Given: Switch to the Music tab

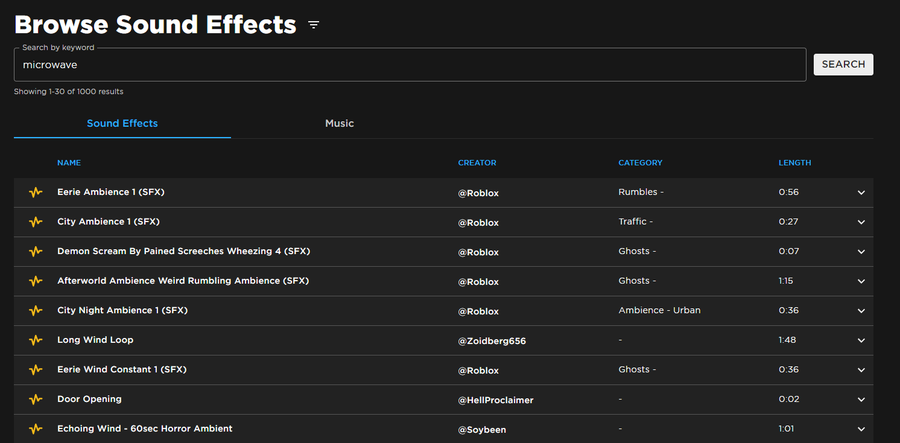Looking at the screenshot, I should [339, 123].
